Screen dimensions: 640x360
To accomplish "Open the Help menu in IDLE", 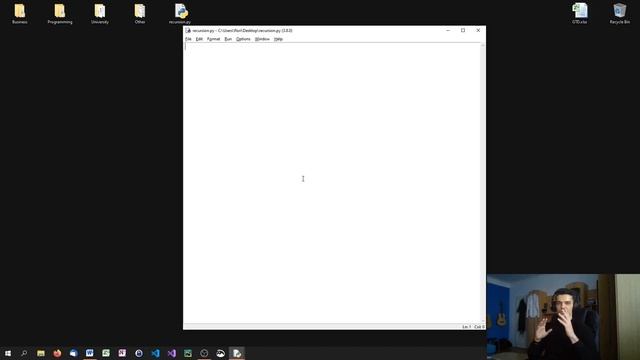I will pos(278,39).
